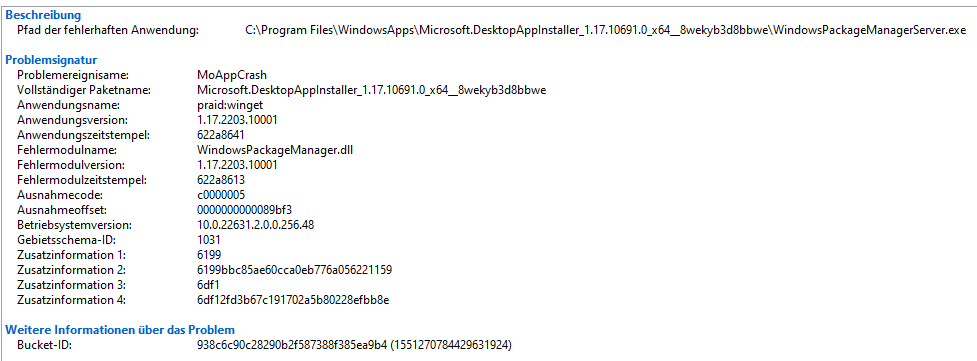The height and width of the screenshot is (361, 977).
Task: Click the Zusatzinformation 3 value 6df1
Action: tap(208, 285)
